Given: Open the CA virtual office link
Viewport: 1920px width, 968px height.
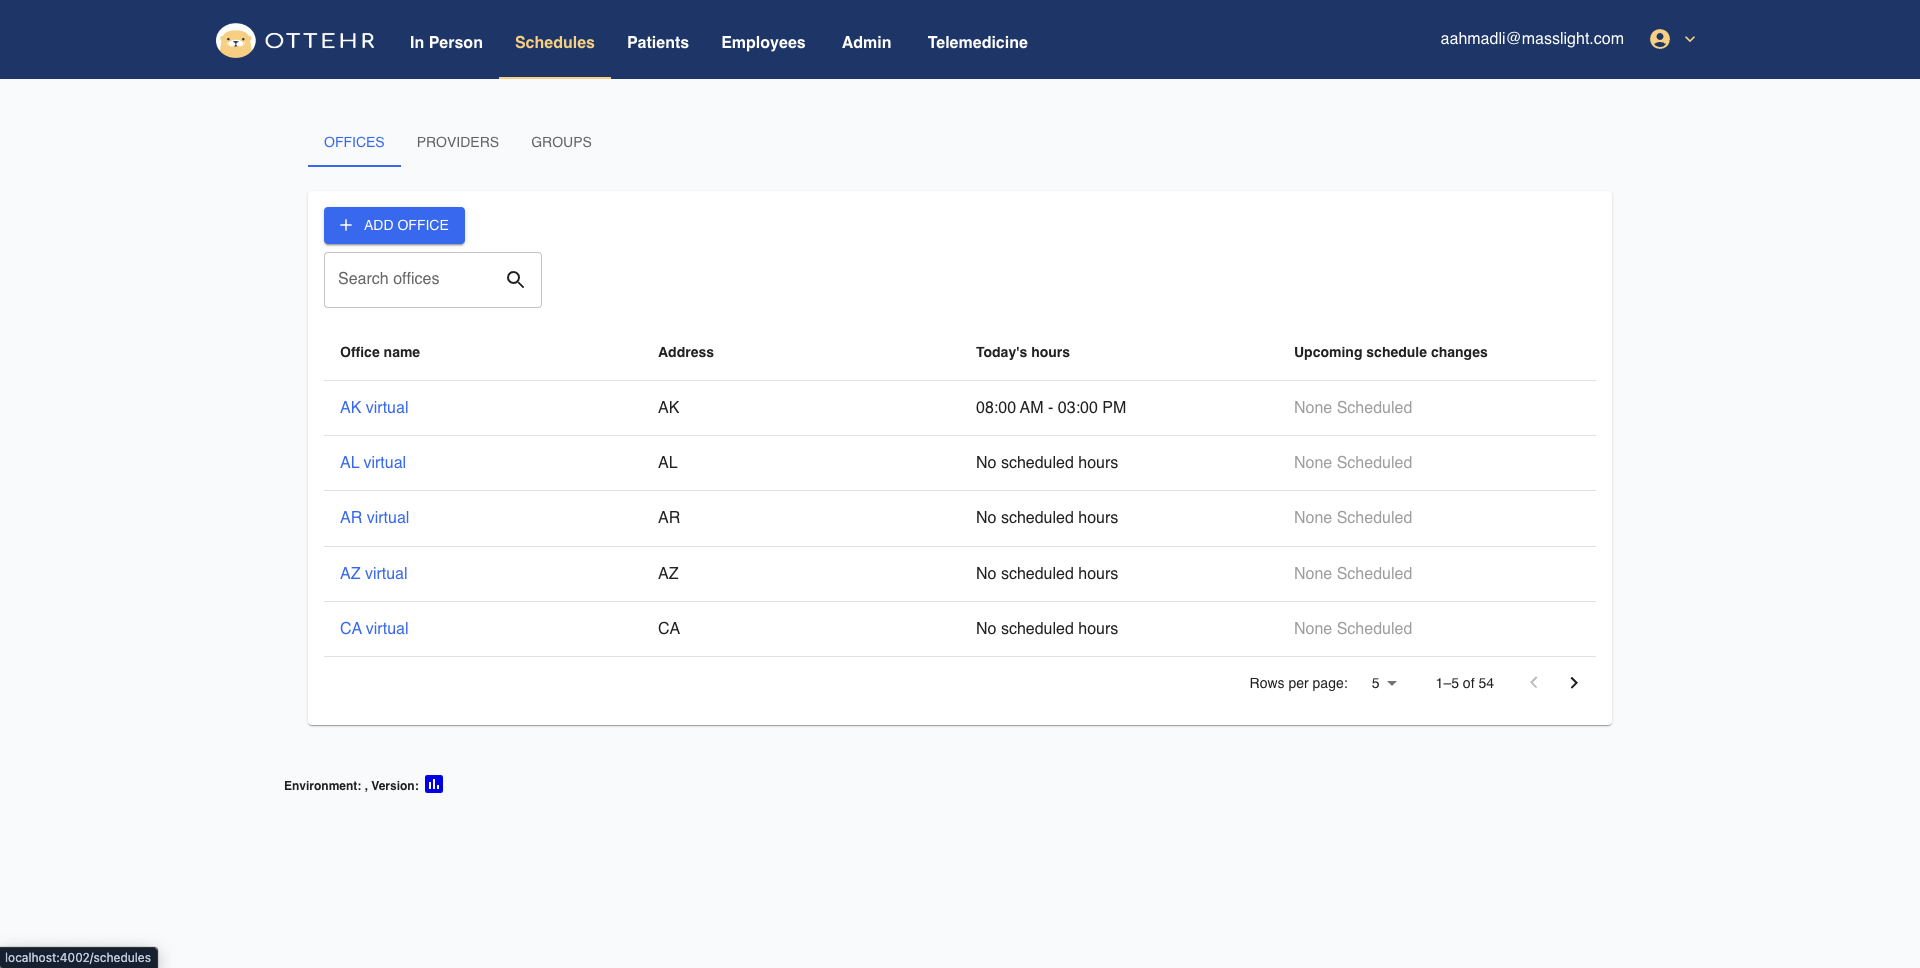Looking at the screenshot, I should [374, 629].
